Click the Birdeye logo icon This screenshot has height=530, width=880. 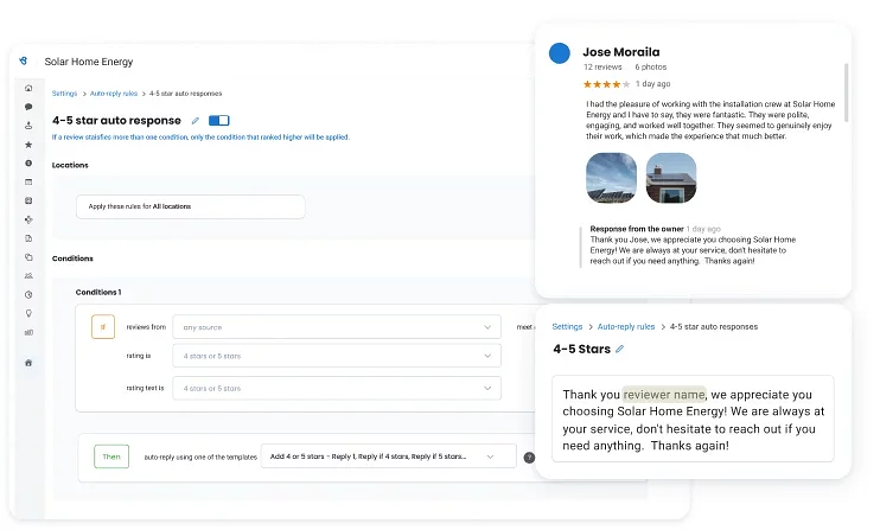click(24, 61)
